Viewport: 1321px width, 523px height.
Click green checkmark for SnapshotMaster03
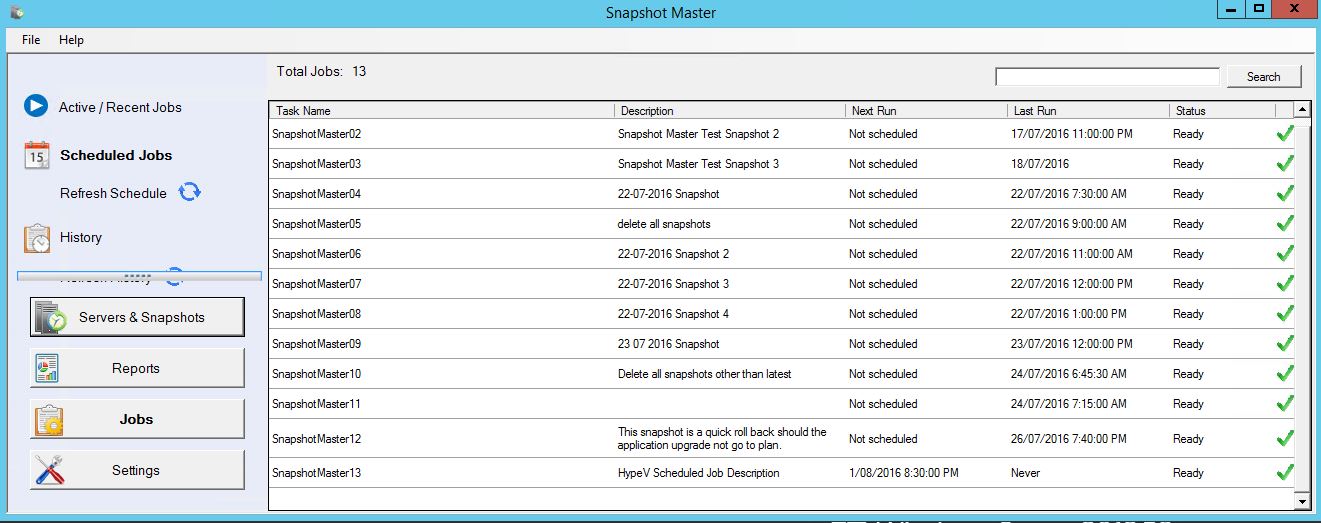pos(1285,163)
